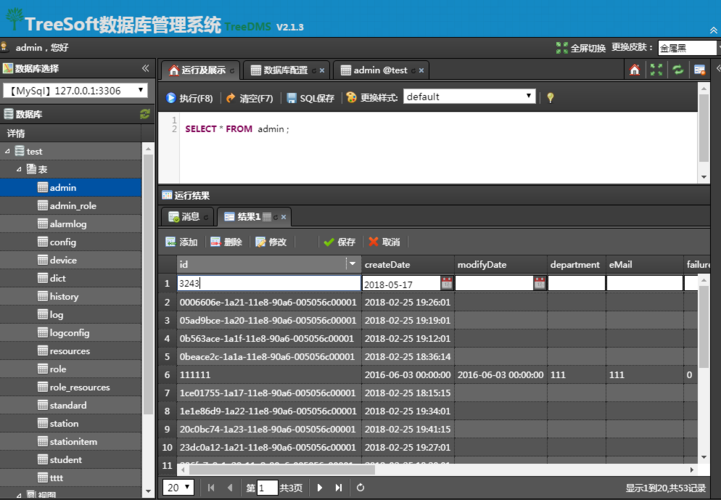Open the MySql 127.0.0.1:3306 database dropdown
The width and height of the screenshot is (721, 500).
(x=75, y=91)
